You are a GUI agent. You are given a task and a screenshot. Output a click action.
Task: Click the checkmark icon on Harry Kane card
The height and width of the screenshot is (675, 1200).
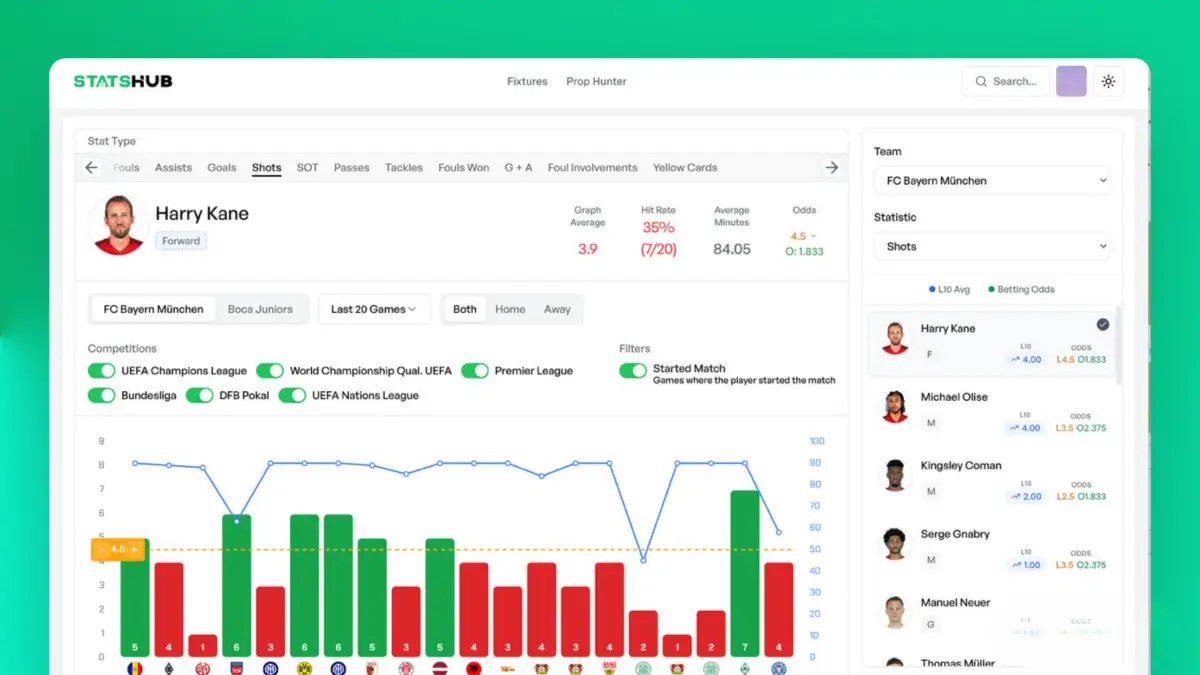1102,324
